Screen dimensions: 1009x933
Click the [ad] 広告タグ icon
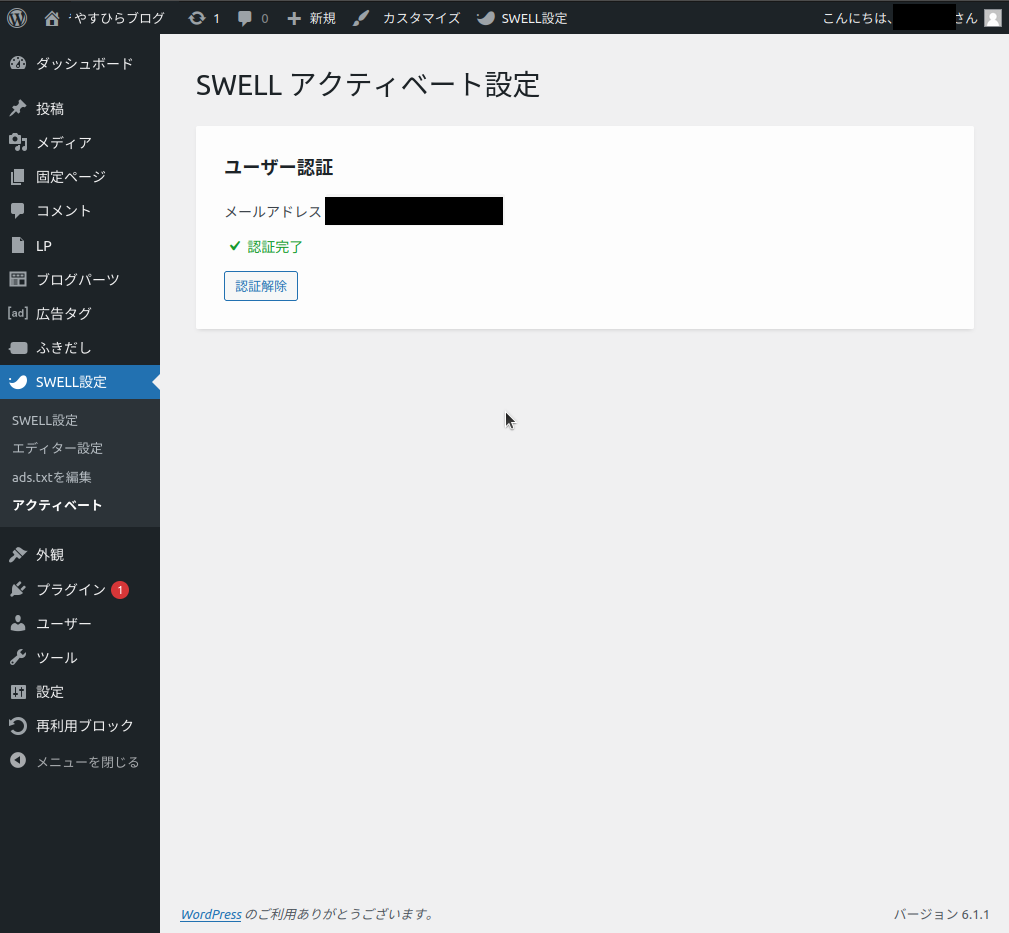pos(18,313)
